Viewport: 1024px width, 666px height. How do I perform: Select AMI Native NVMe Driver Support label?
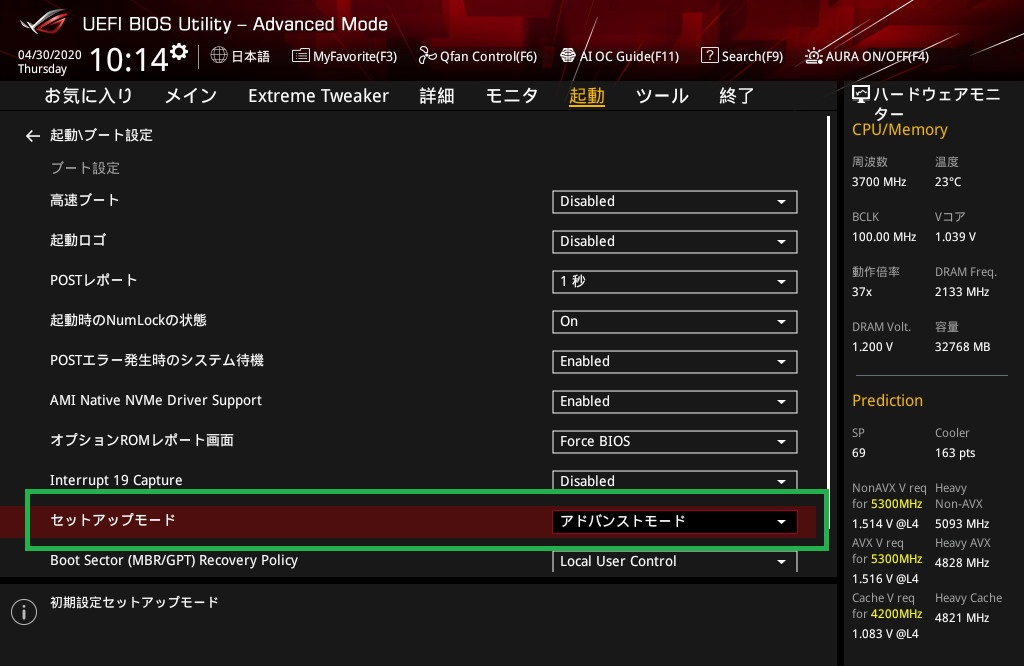tap(155, 400)
